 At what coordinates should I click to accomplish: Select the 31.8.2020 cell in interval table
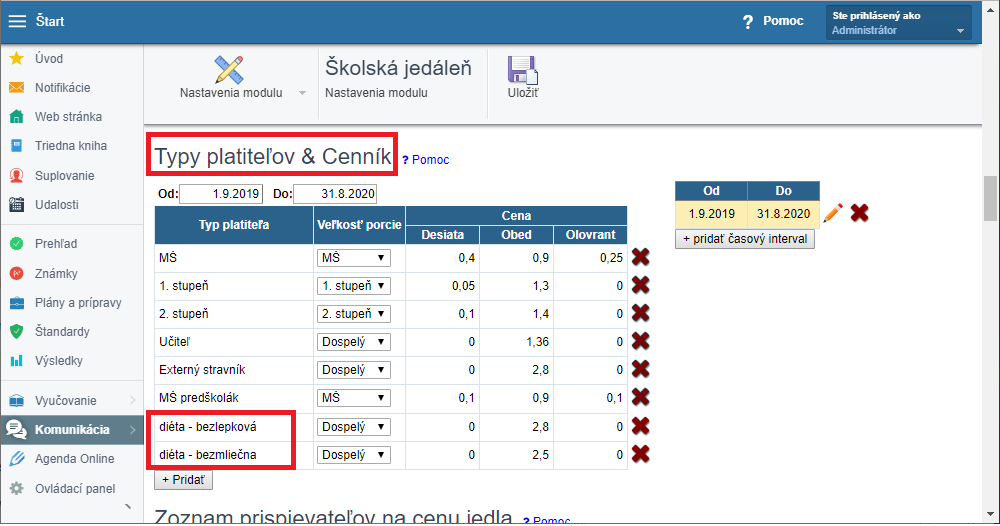(783, 214)
